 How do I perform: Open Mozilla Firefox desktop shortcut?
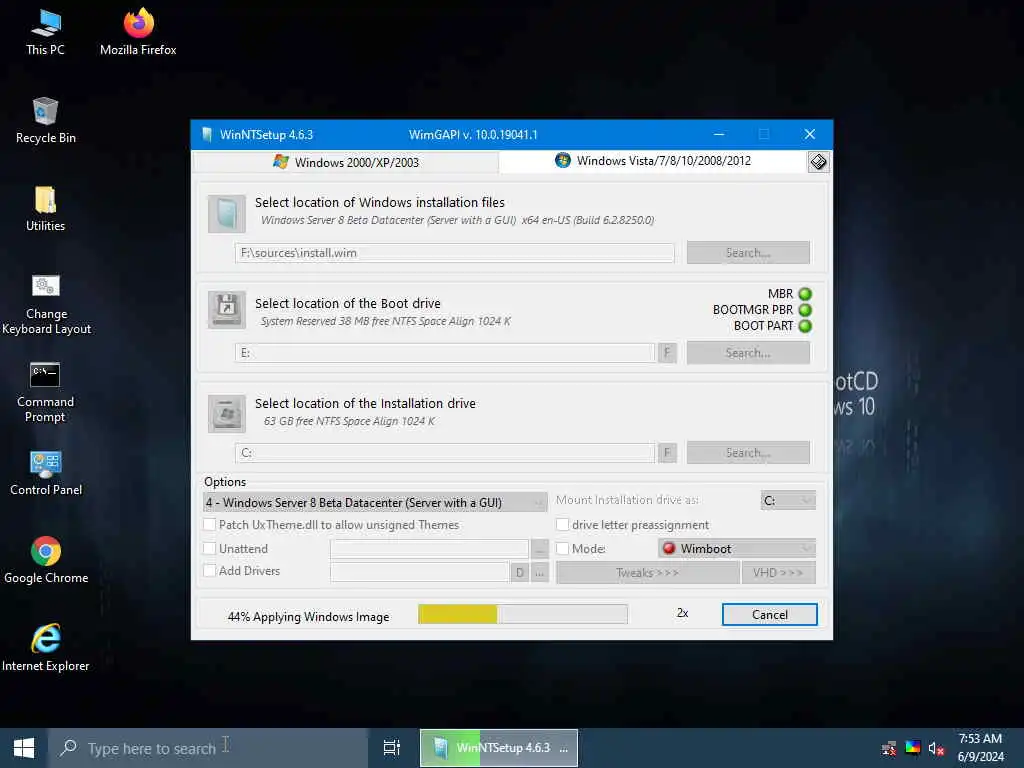[138, 33]
